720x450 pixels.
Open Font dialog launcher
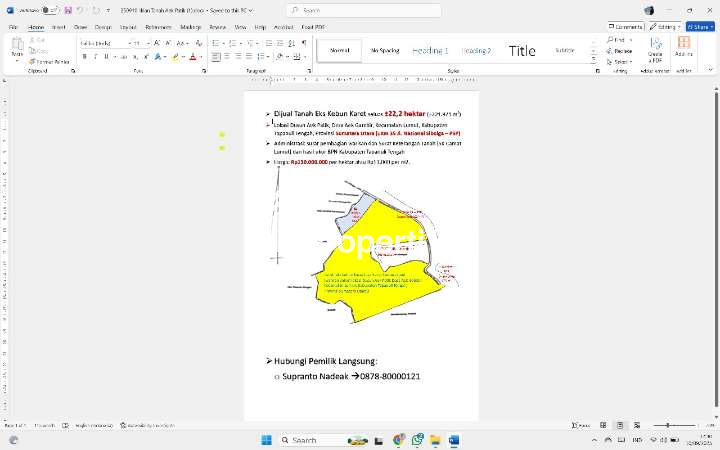click(204, 71)
